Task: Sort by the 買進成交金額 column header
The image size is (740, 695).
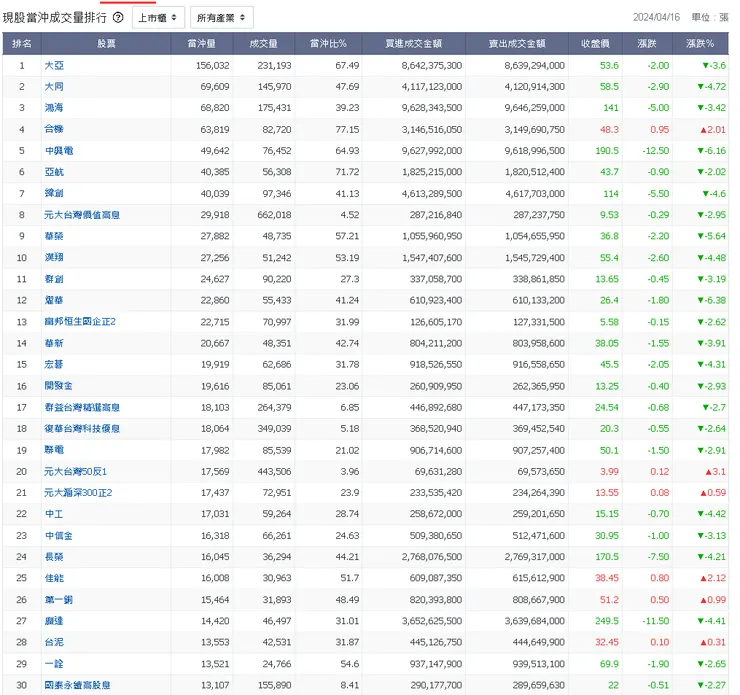Action: coord(413,43)
